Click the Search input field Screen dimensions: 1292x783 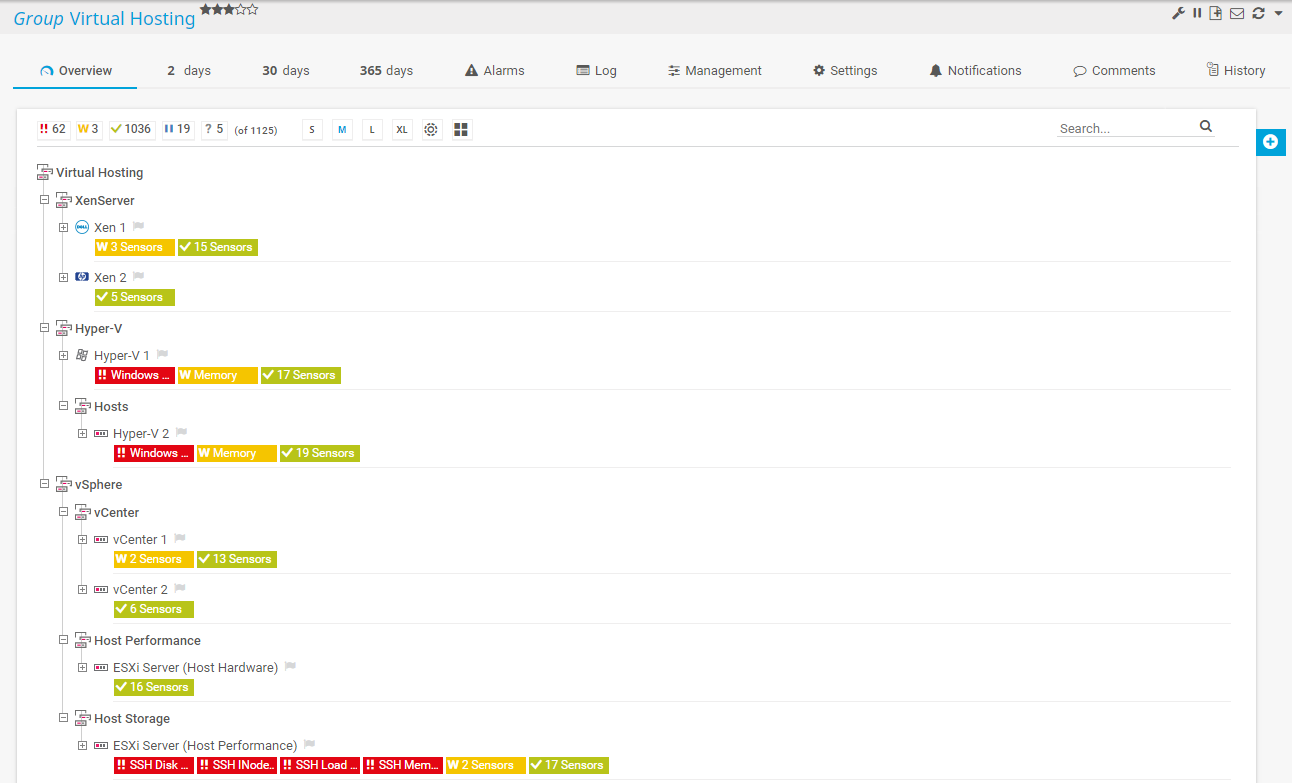(x=1126, y=128)
